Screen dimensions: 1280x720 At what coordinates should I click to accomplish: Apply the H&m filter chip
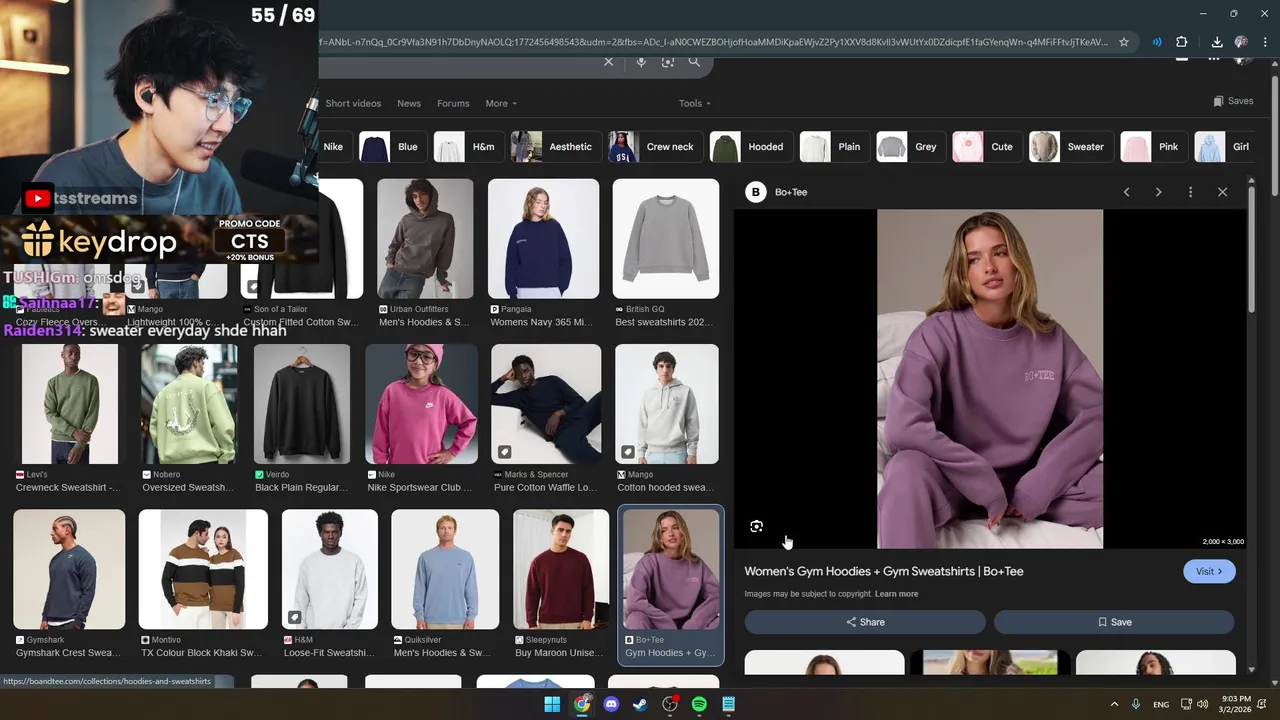coord(468,147)
